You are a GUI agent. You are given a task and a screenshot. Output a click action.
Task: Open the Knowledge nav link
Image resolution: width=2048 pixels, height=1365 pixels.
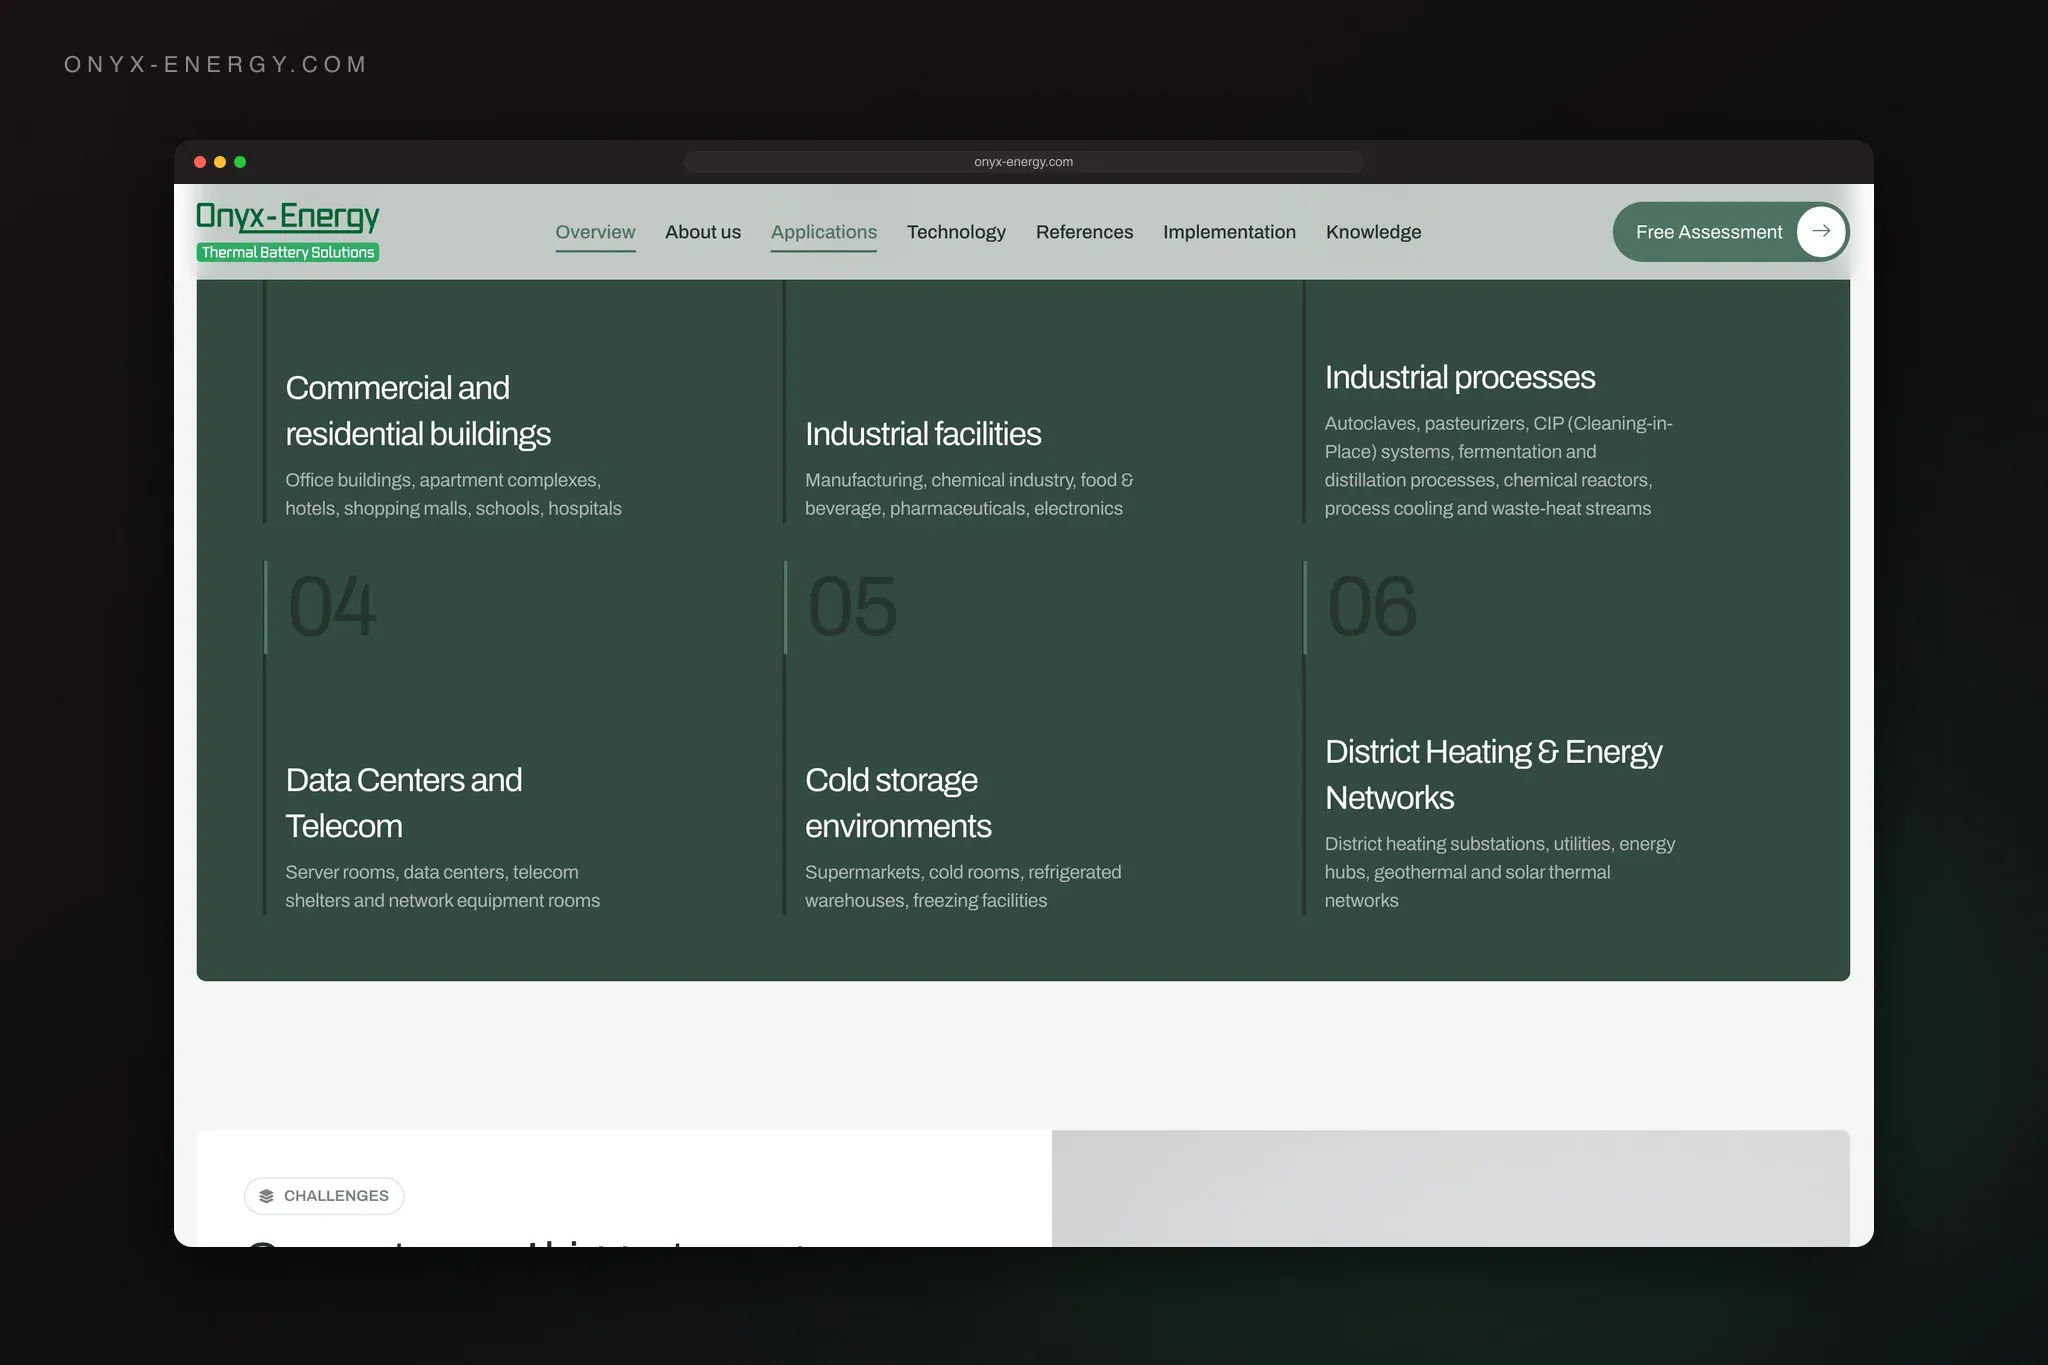pos(1373,232)
